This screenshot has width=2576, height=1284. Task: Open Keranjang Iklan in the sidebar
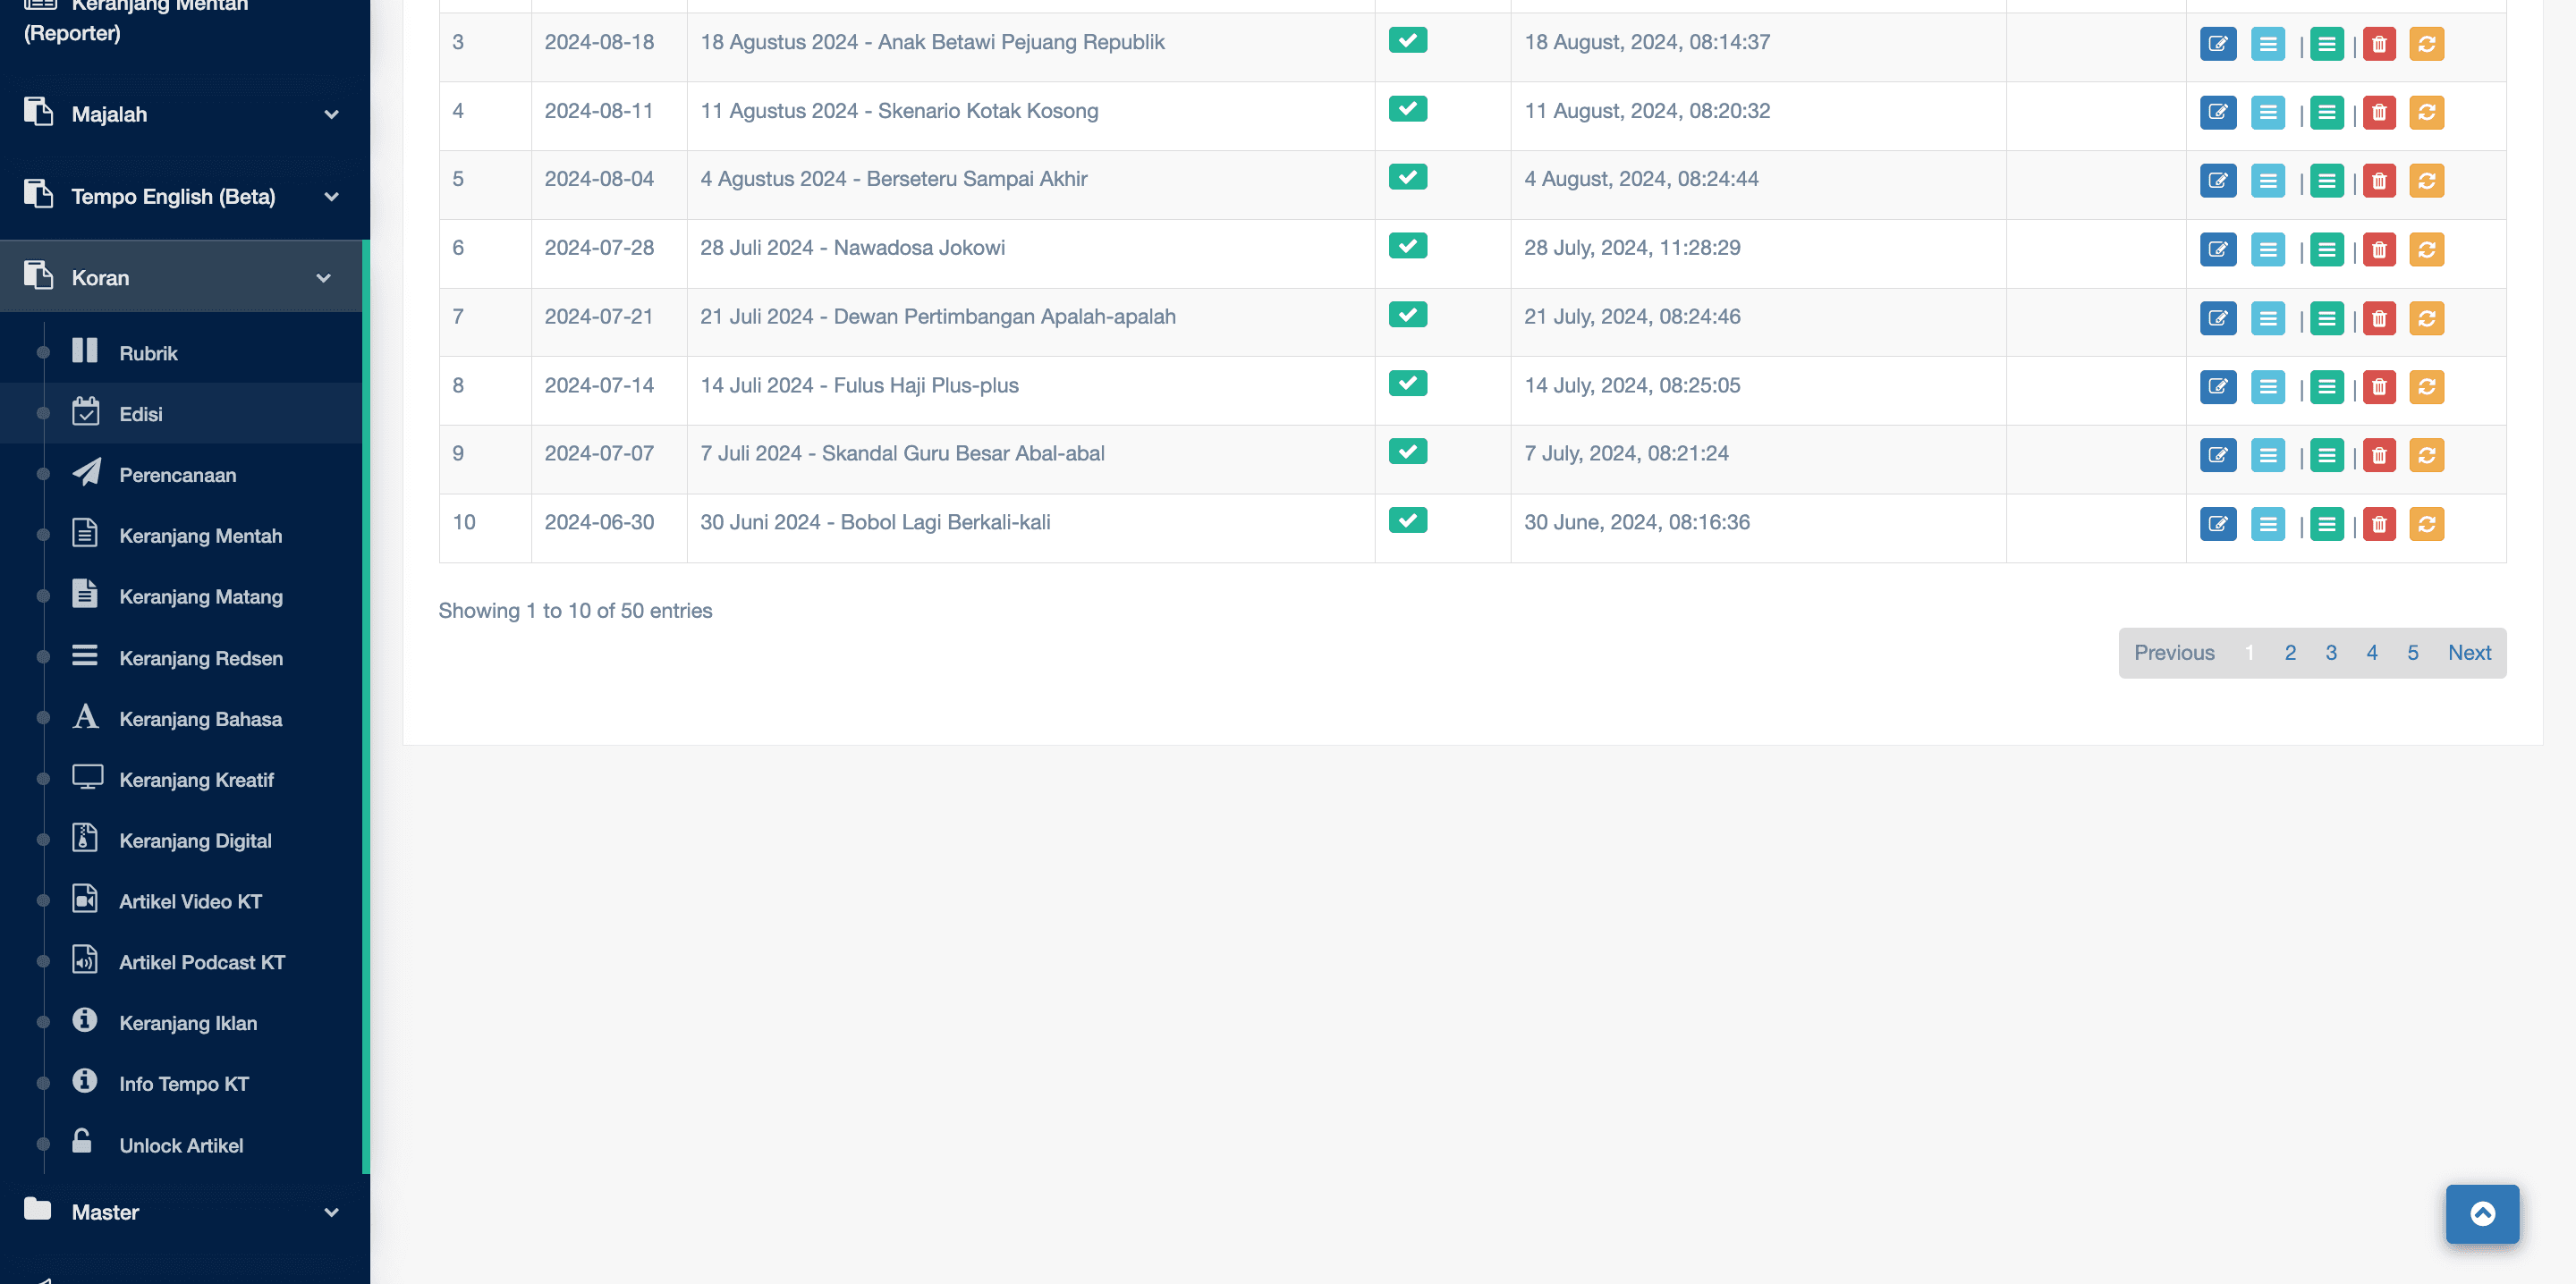click(x=181, y=1023)
